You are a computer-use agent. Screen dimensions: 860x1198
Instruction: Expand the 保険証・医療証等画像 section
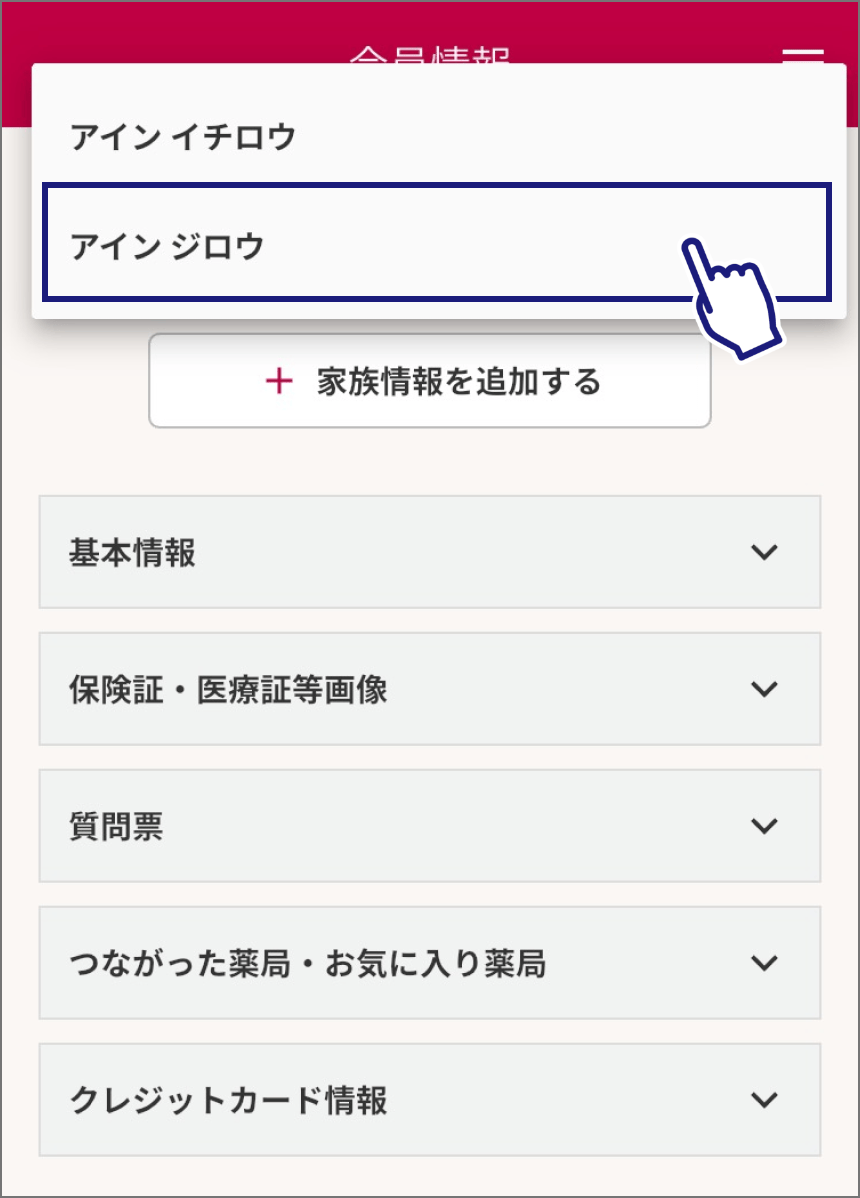[430, 689]
